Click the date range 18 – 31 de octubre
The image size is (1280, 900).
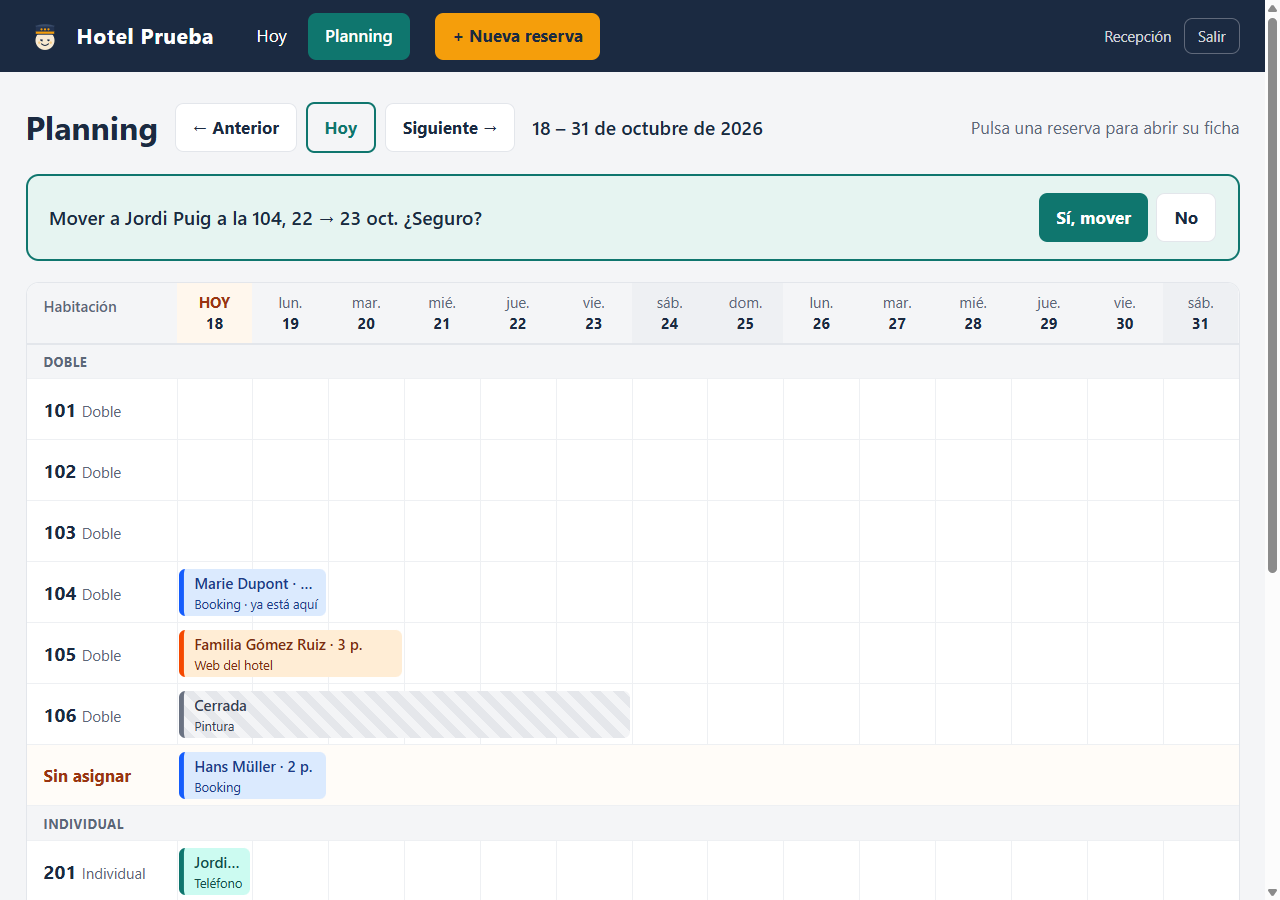coord(647,128)
